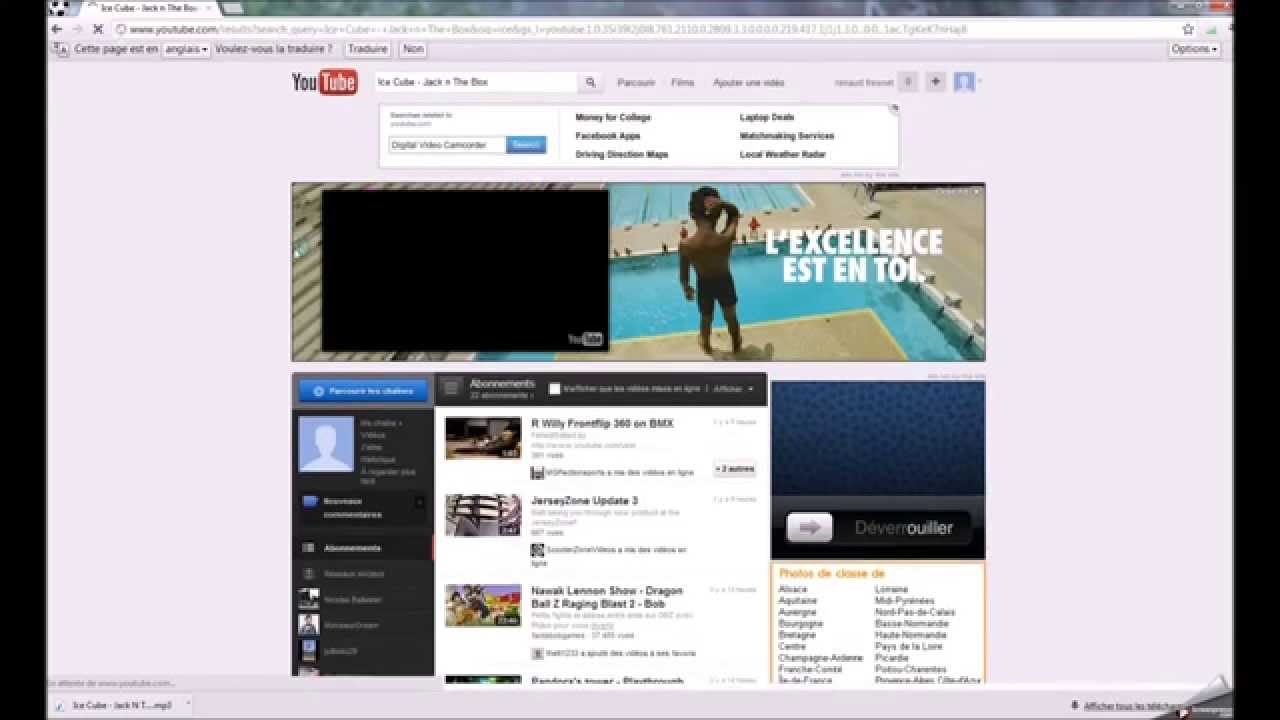Click the blue 'Parcourir les chaînes' button
This screenshot has width=1280, height=720.
coord(363,391)
